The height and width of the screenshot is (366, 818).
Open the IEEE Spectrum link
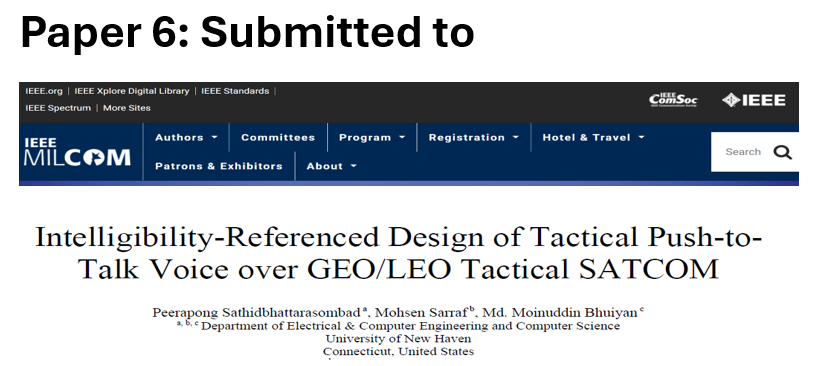[58, 108]
